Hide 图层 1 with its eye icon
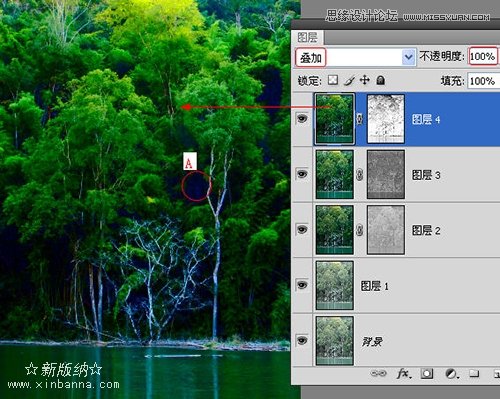500x399 pixels. 302,285
